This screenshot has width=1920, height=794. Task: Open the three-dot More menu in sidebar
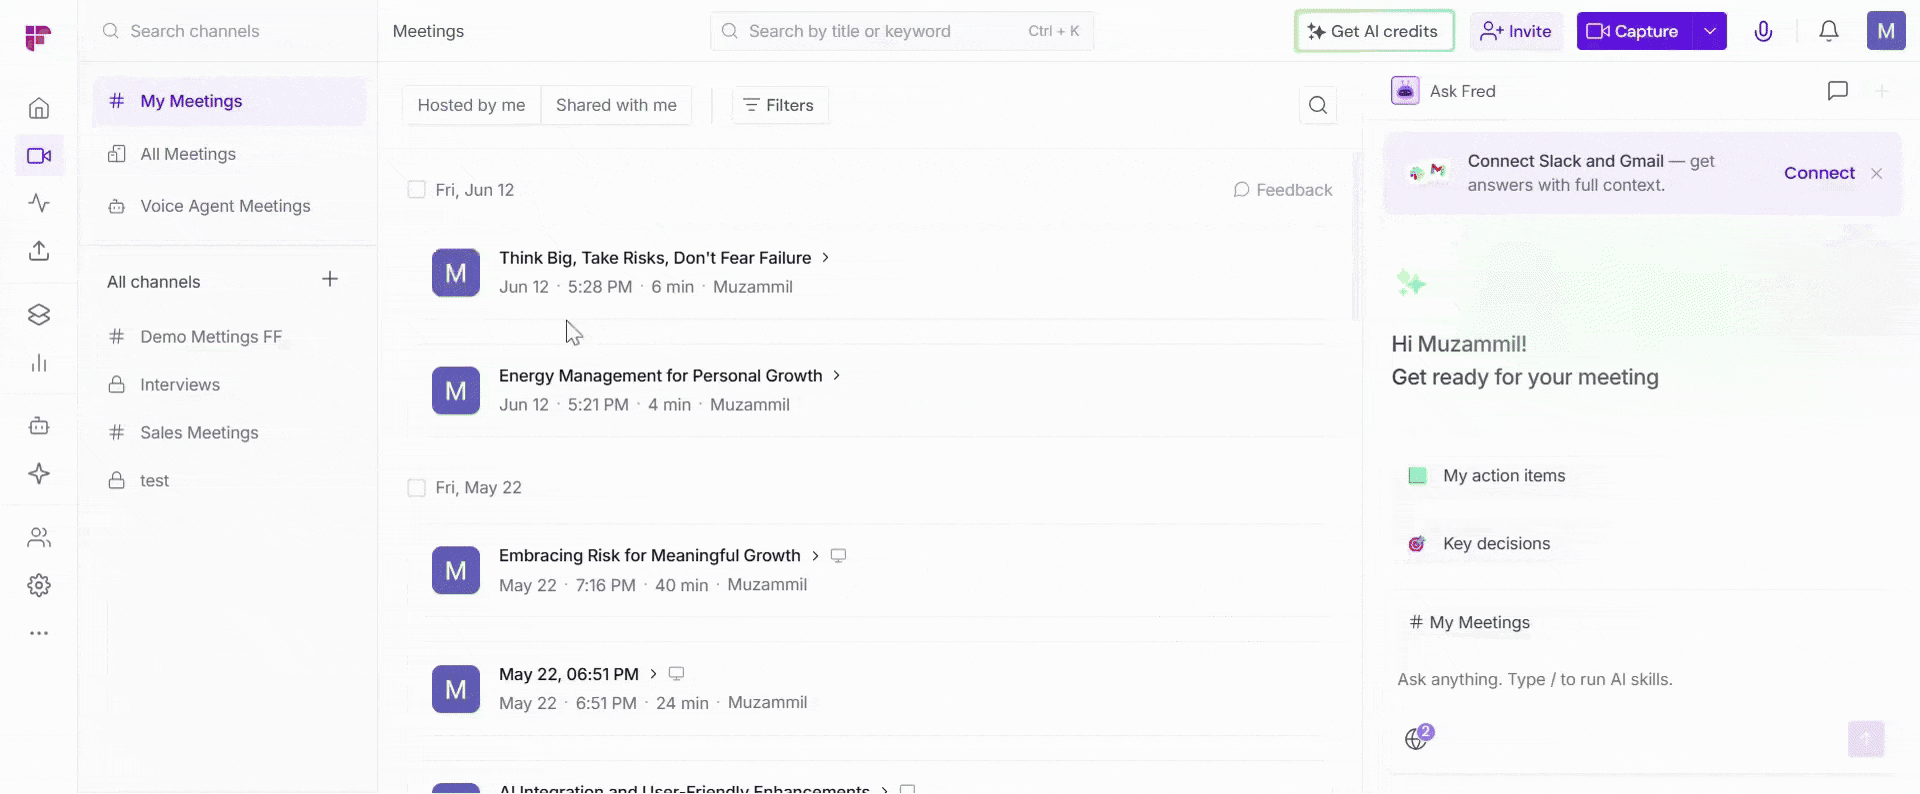39,633
